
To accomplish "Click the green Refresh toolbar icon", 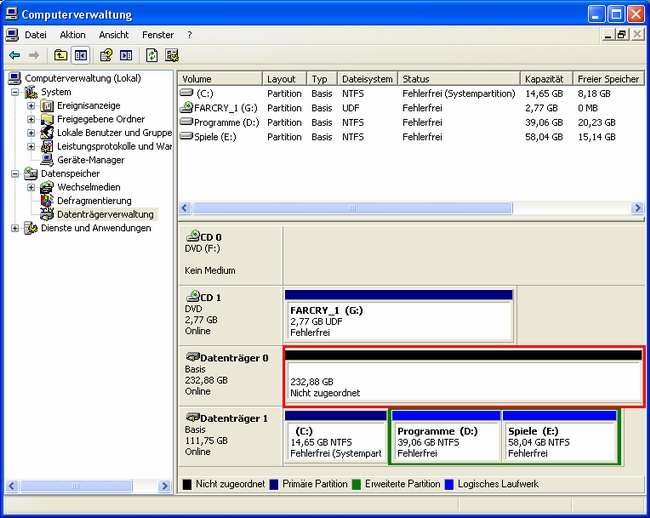I will coord(152,55).
